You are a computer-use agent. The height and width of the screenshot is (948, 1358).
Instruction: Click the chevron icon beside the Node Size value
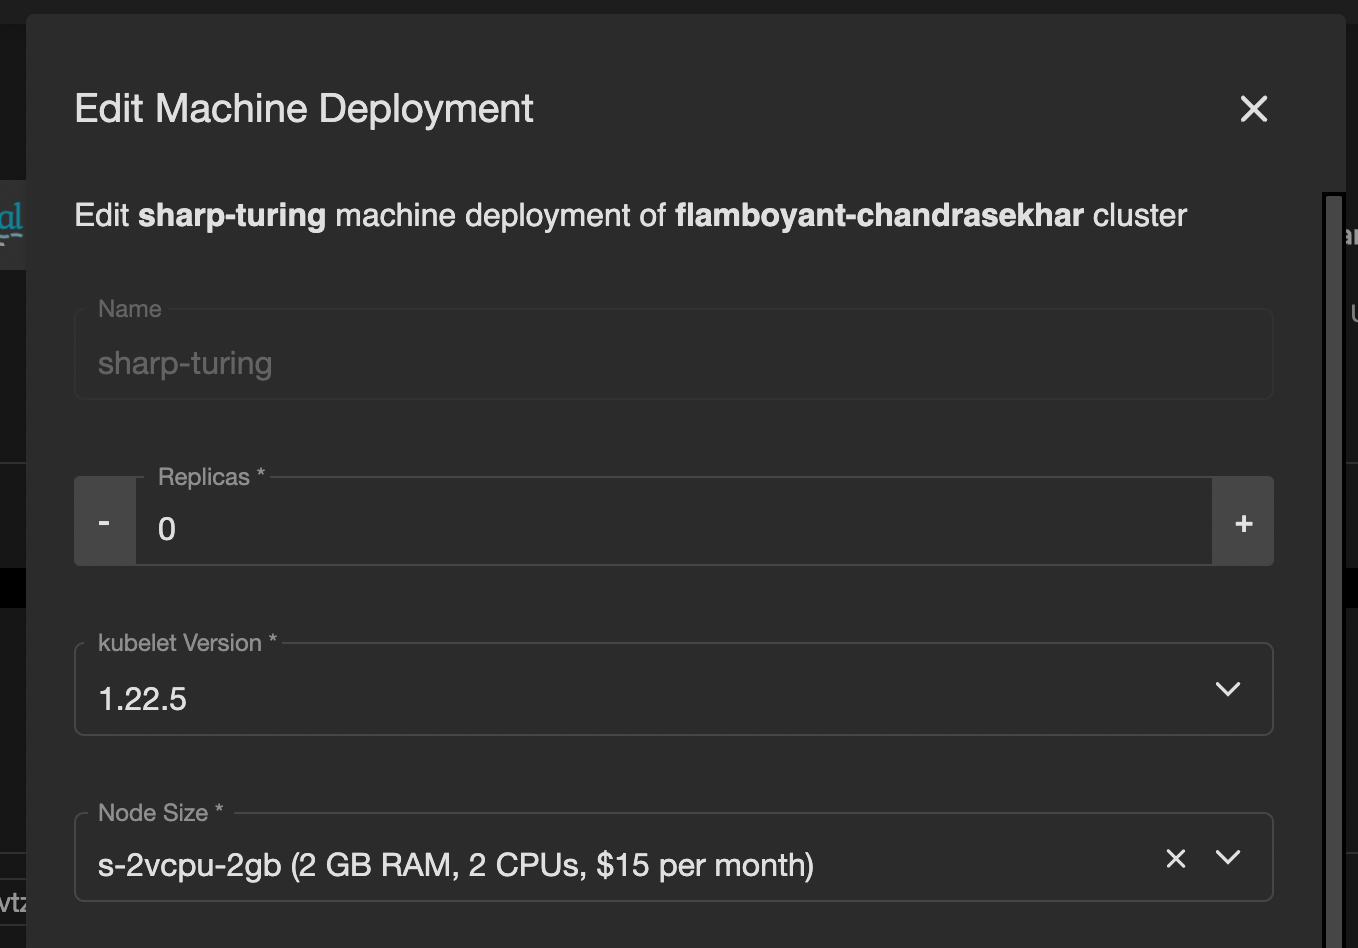point(1228,858)
